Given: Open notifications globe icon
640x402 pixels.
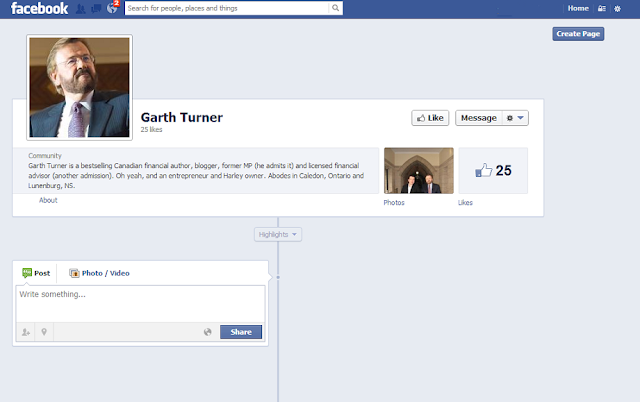Looking at the screenshot, I should 111,8.
